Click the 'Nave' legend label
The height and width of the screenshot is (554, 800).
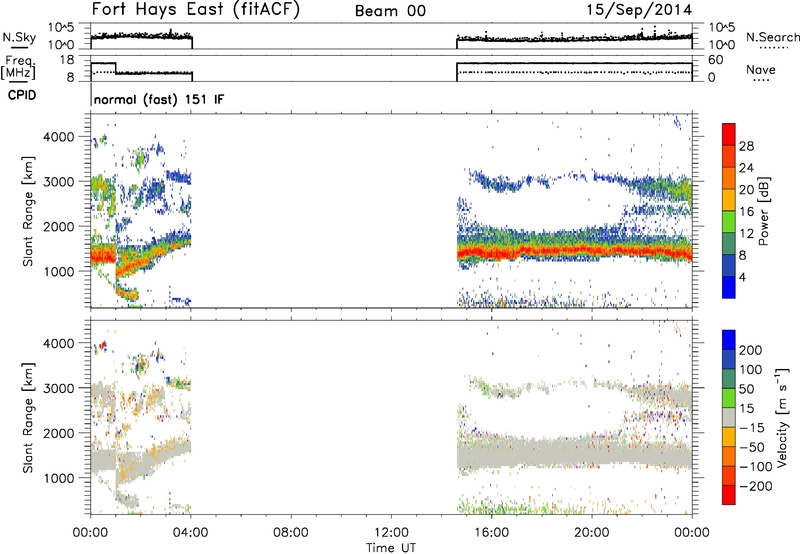point(760,70)
